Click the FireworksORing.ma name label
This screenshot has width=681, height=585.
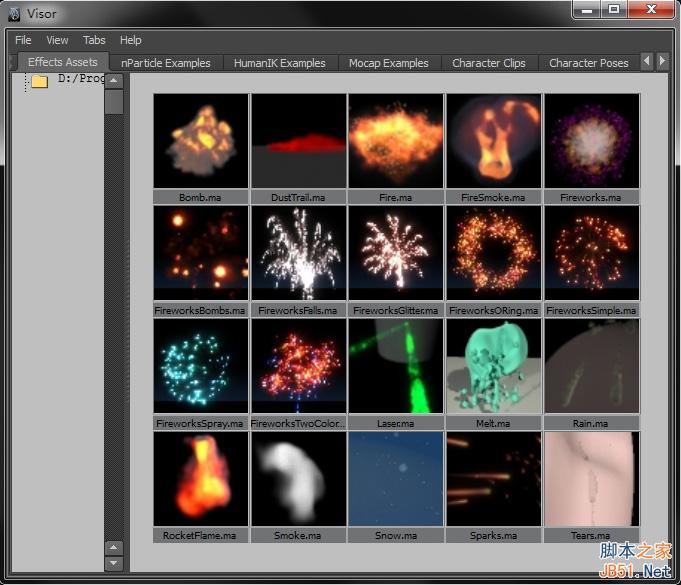click(x=494, y=311)
